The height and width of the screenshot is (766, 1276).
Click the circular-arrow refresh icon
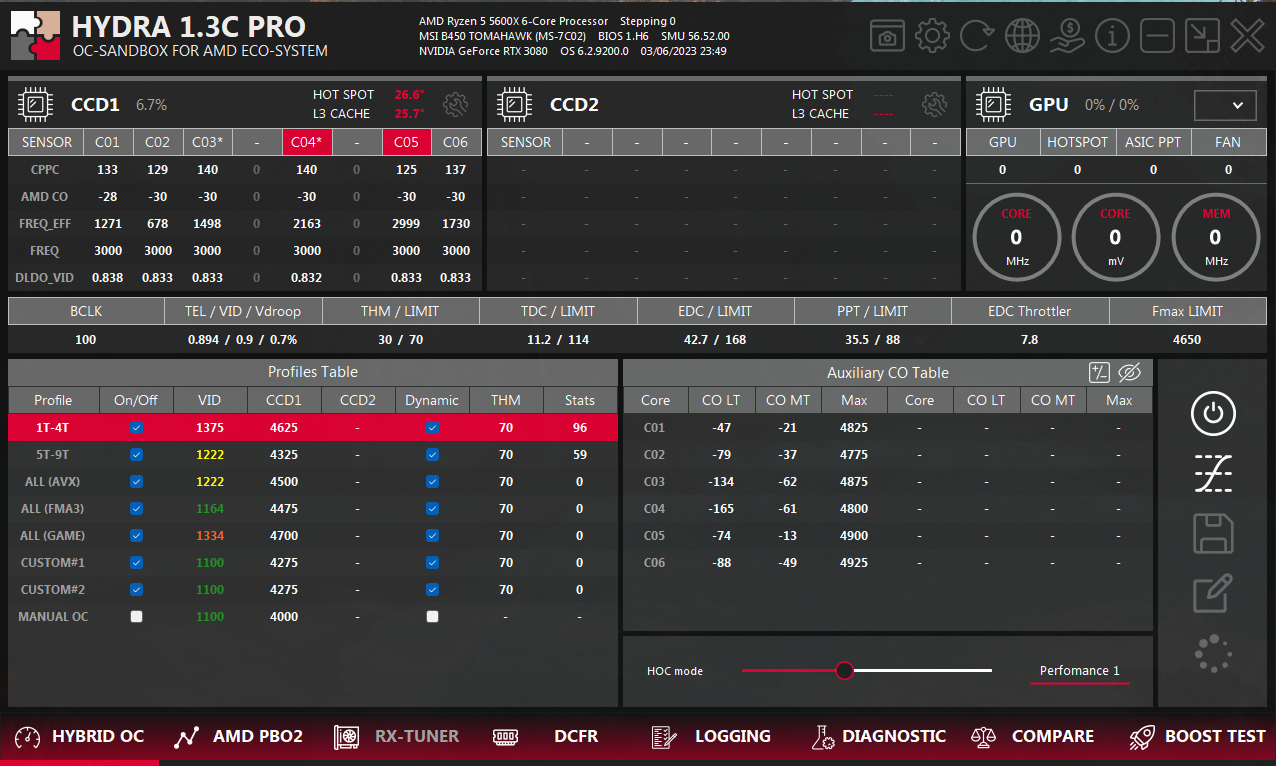[x=977, y=37]
